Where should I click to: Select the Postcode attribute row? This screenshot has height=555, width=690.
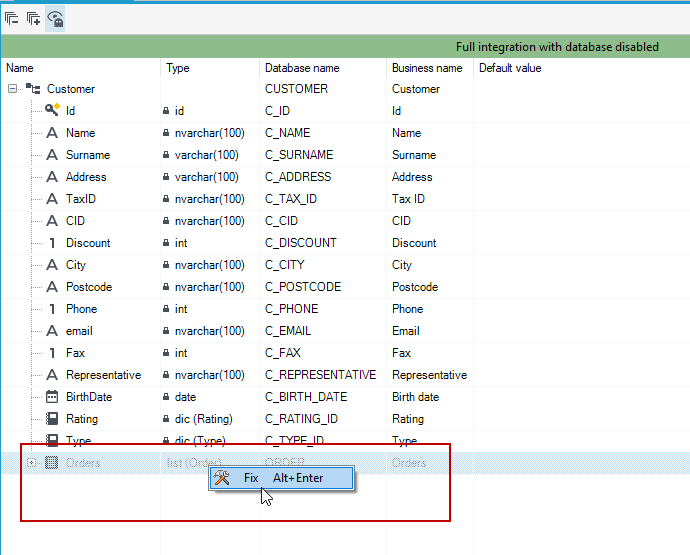(x=345, y=287)
